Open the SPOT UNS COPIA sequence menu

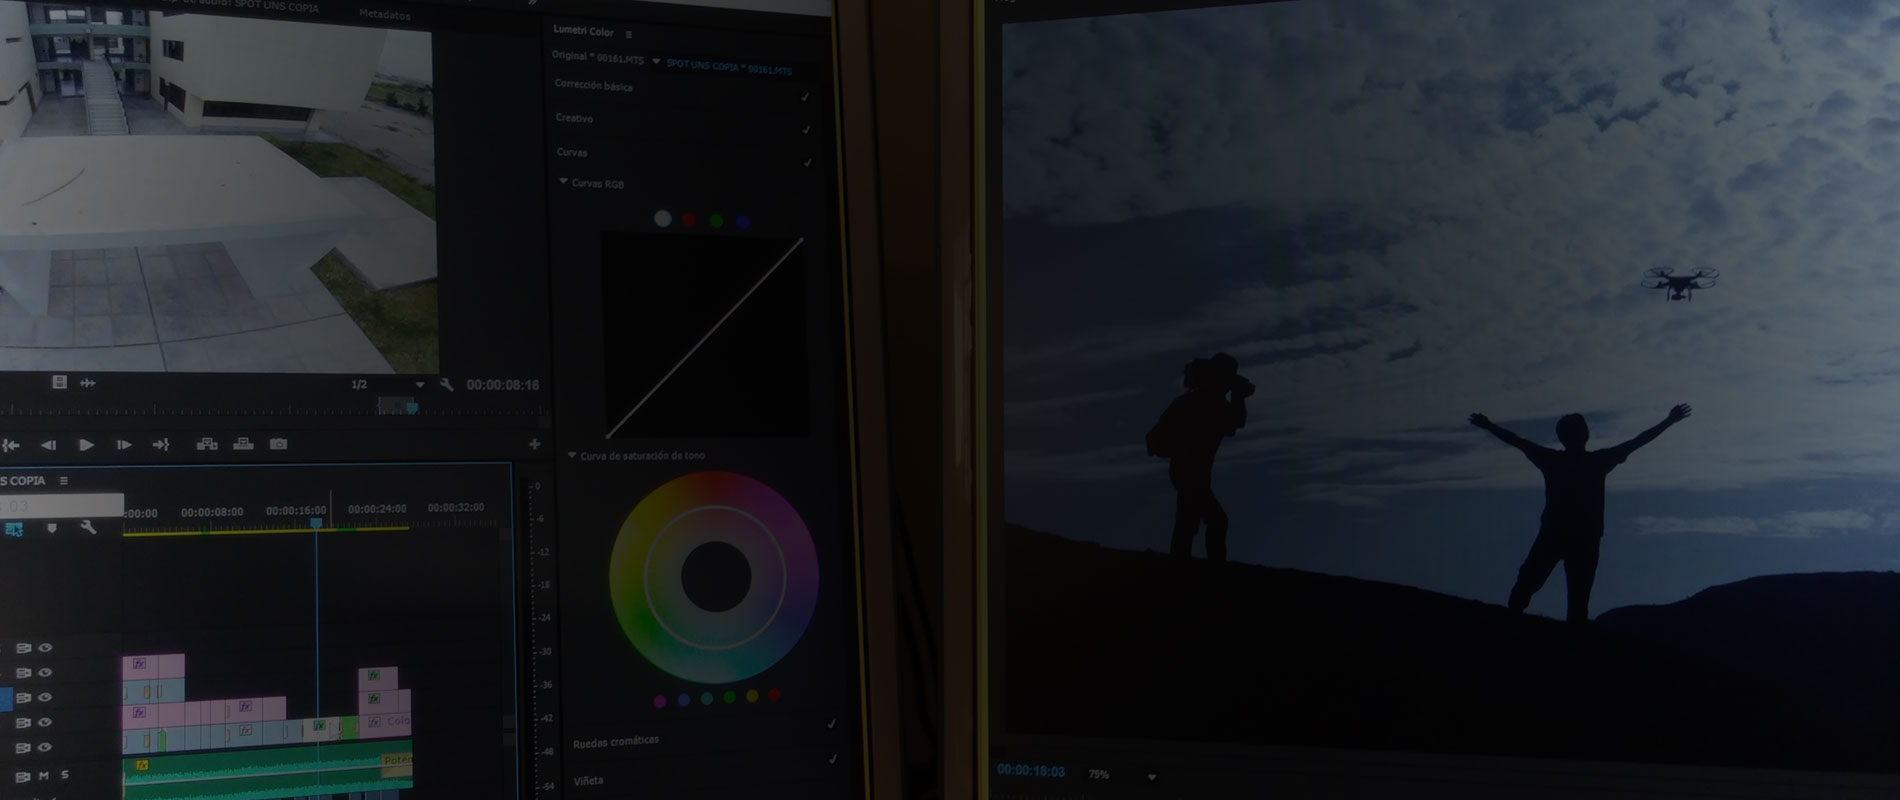(x=64, y=481)
